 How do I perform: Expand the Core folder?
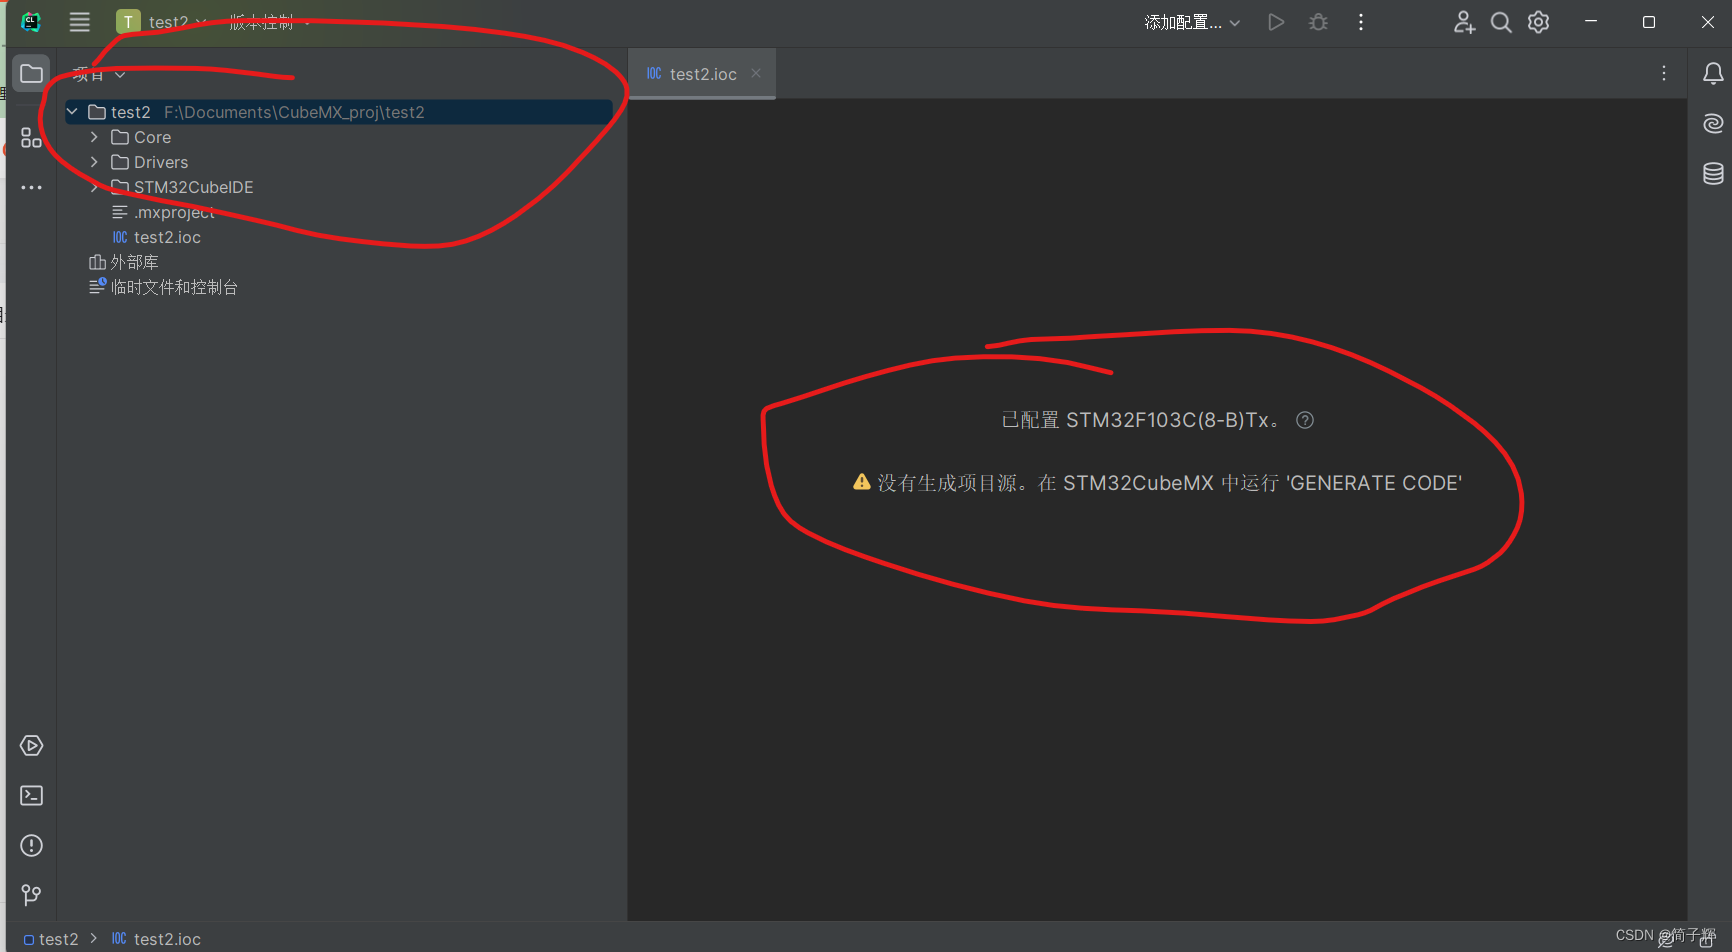[x=93, y=137]
